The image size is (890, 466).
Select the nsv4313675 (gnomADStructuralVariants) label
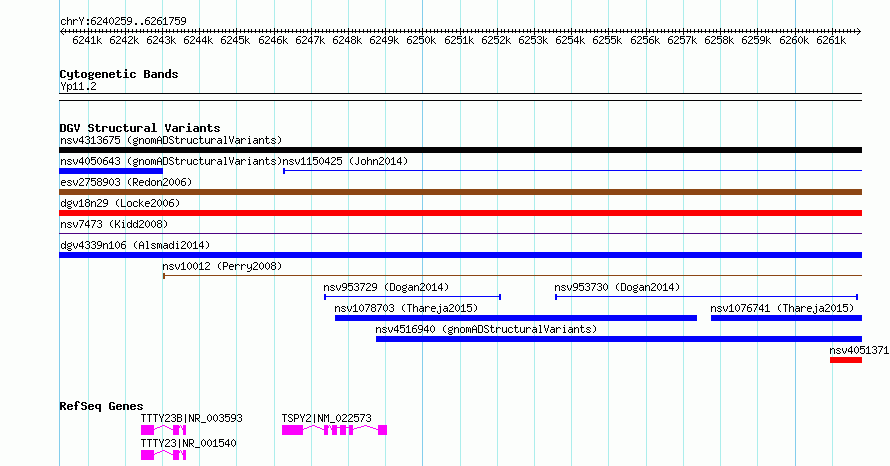171,140
